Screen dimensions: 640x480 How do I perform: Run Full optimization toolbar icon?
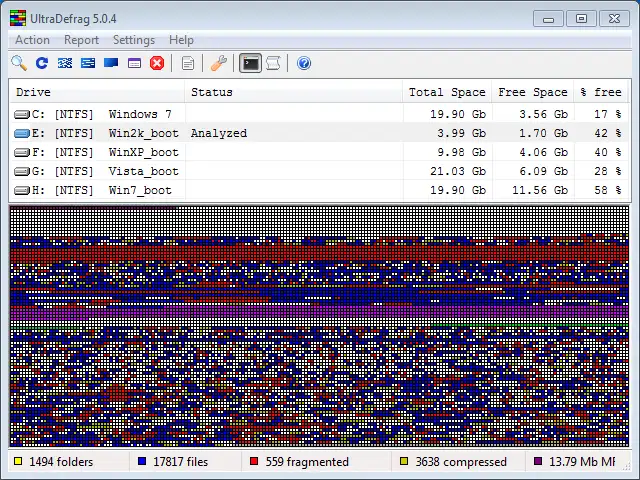[111, 63]
